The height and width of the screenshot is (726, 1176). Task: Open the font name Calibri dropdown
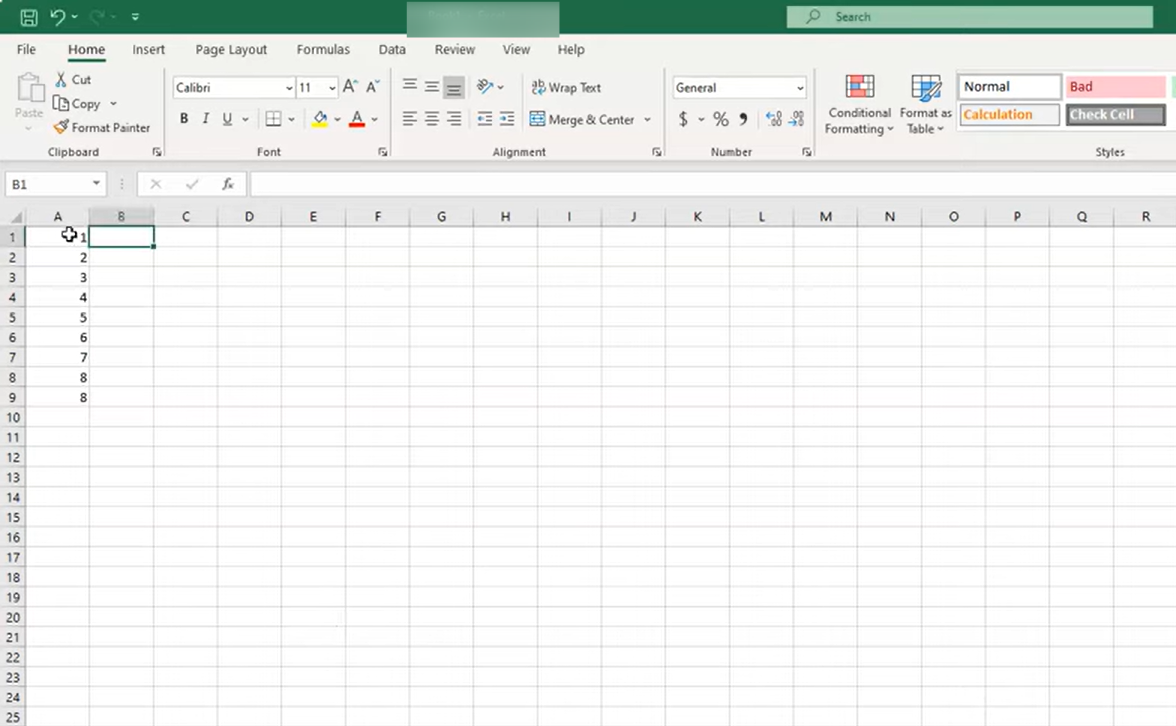tap(289, 88)
